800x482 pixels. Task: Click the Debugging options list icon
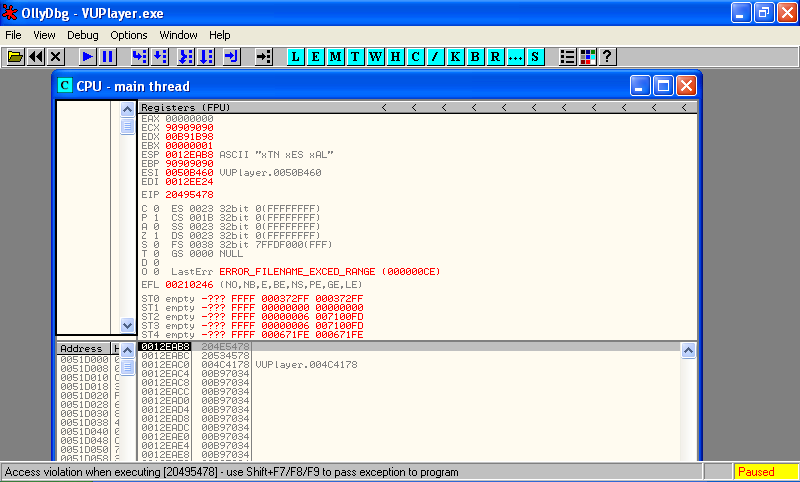point(567,57)
